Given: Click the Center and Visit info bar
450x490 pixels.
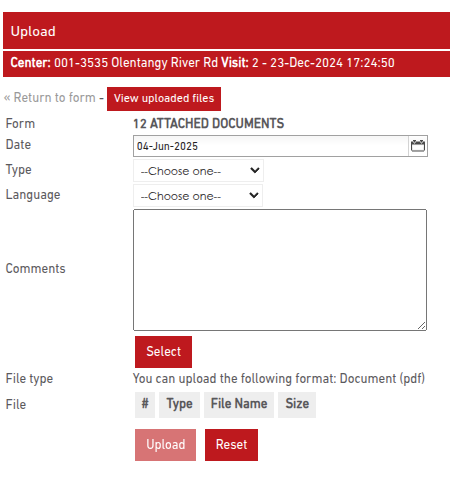Looking at the screenshot, I should 227,64.
